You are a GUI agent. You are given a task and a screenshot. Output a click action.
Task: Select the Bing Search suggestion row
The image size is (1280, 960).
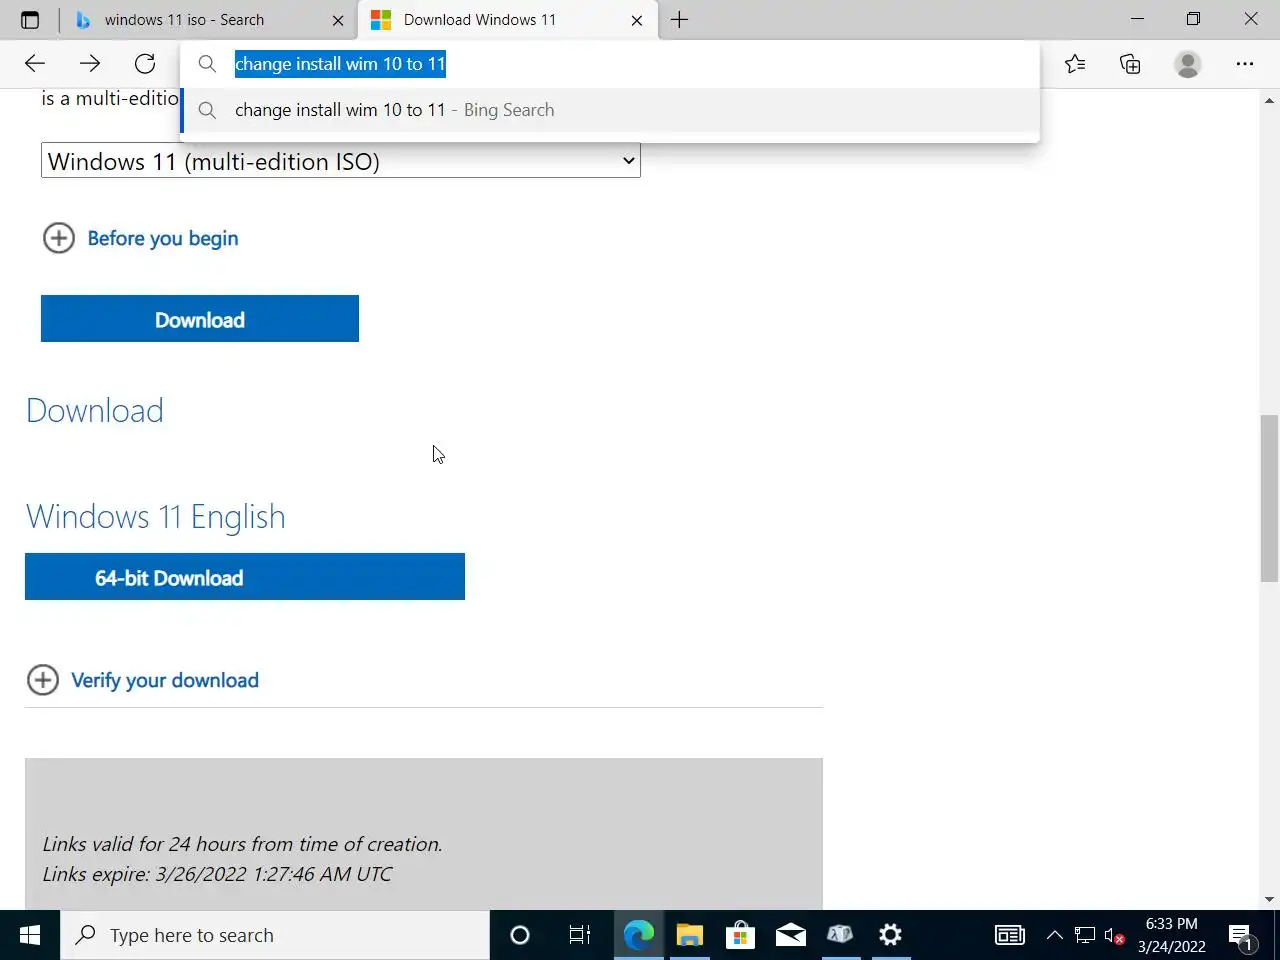click(x=610, y=110)
